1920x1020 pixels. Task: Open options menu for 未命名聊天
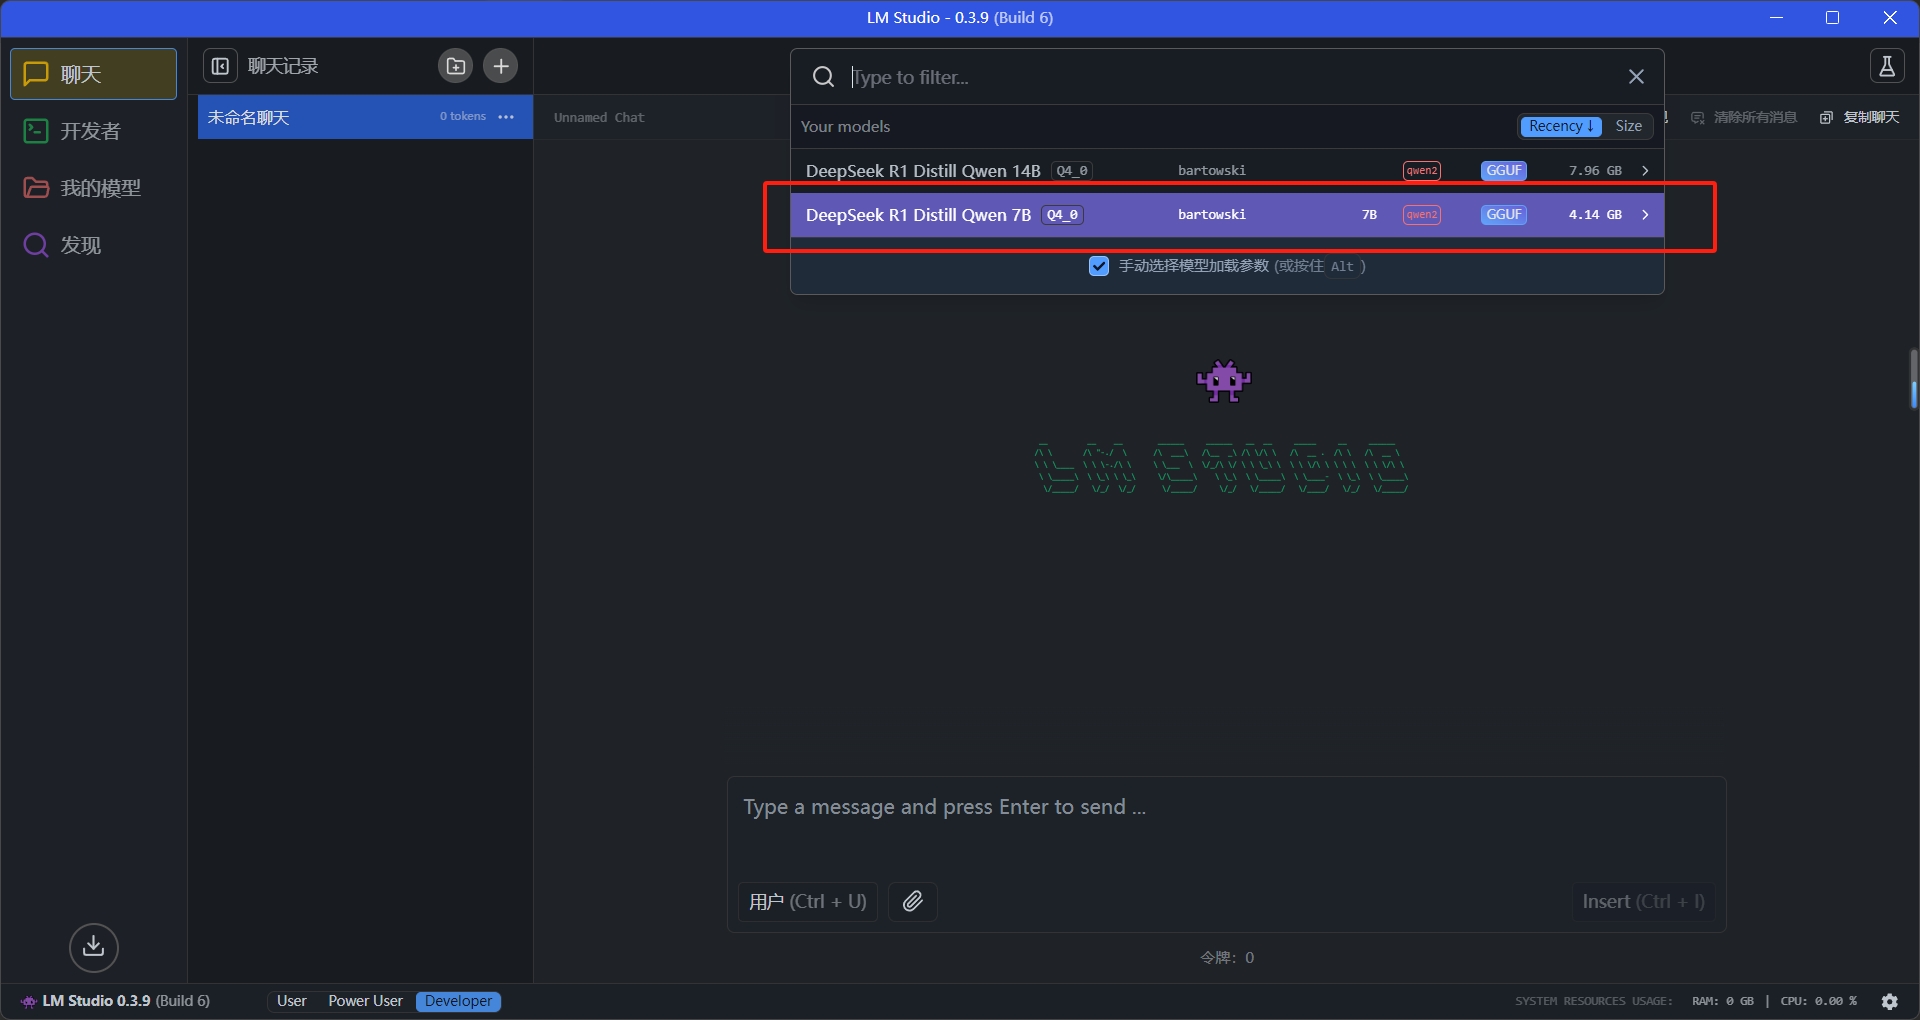506,117
